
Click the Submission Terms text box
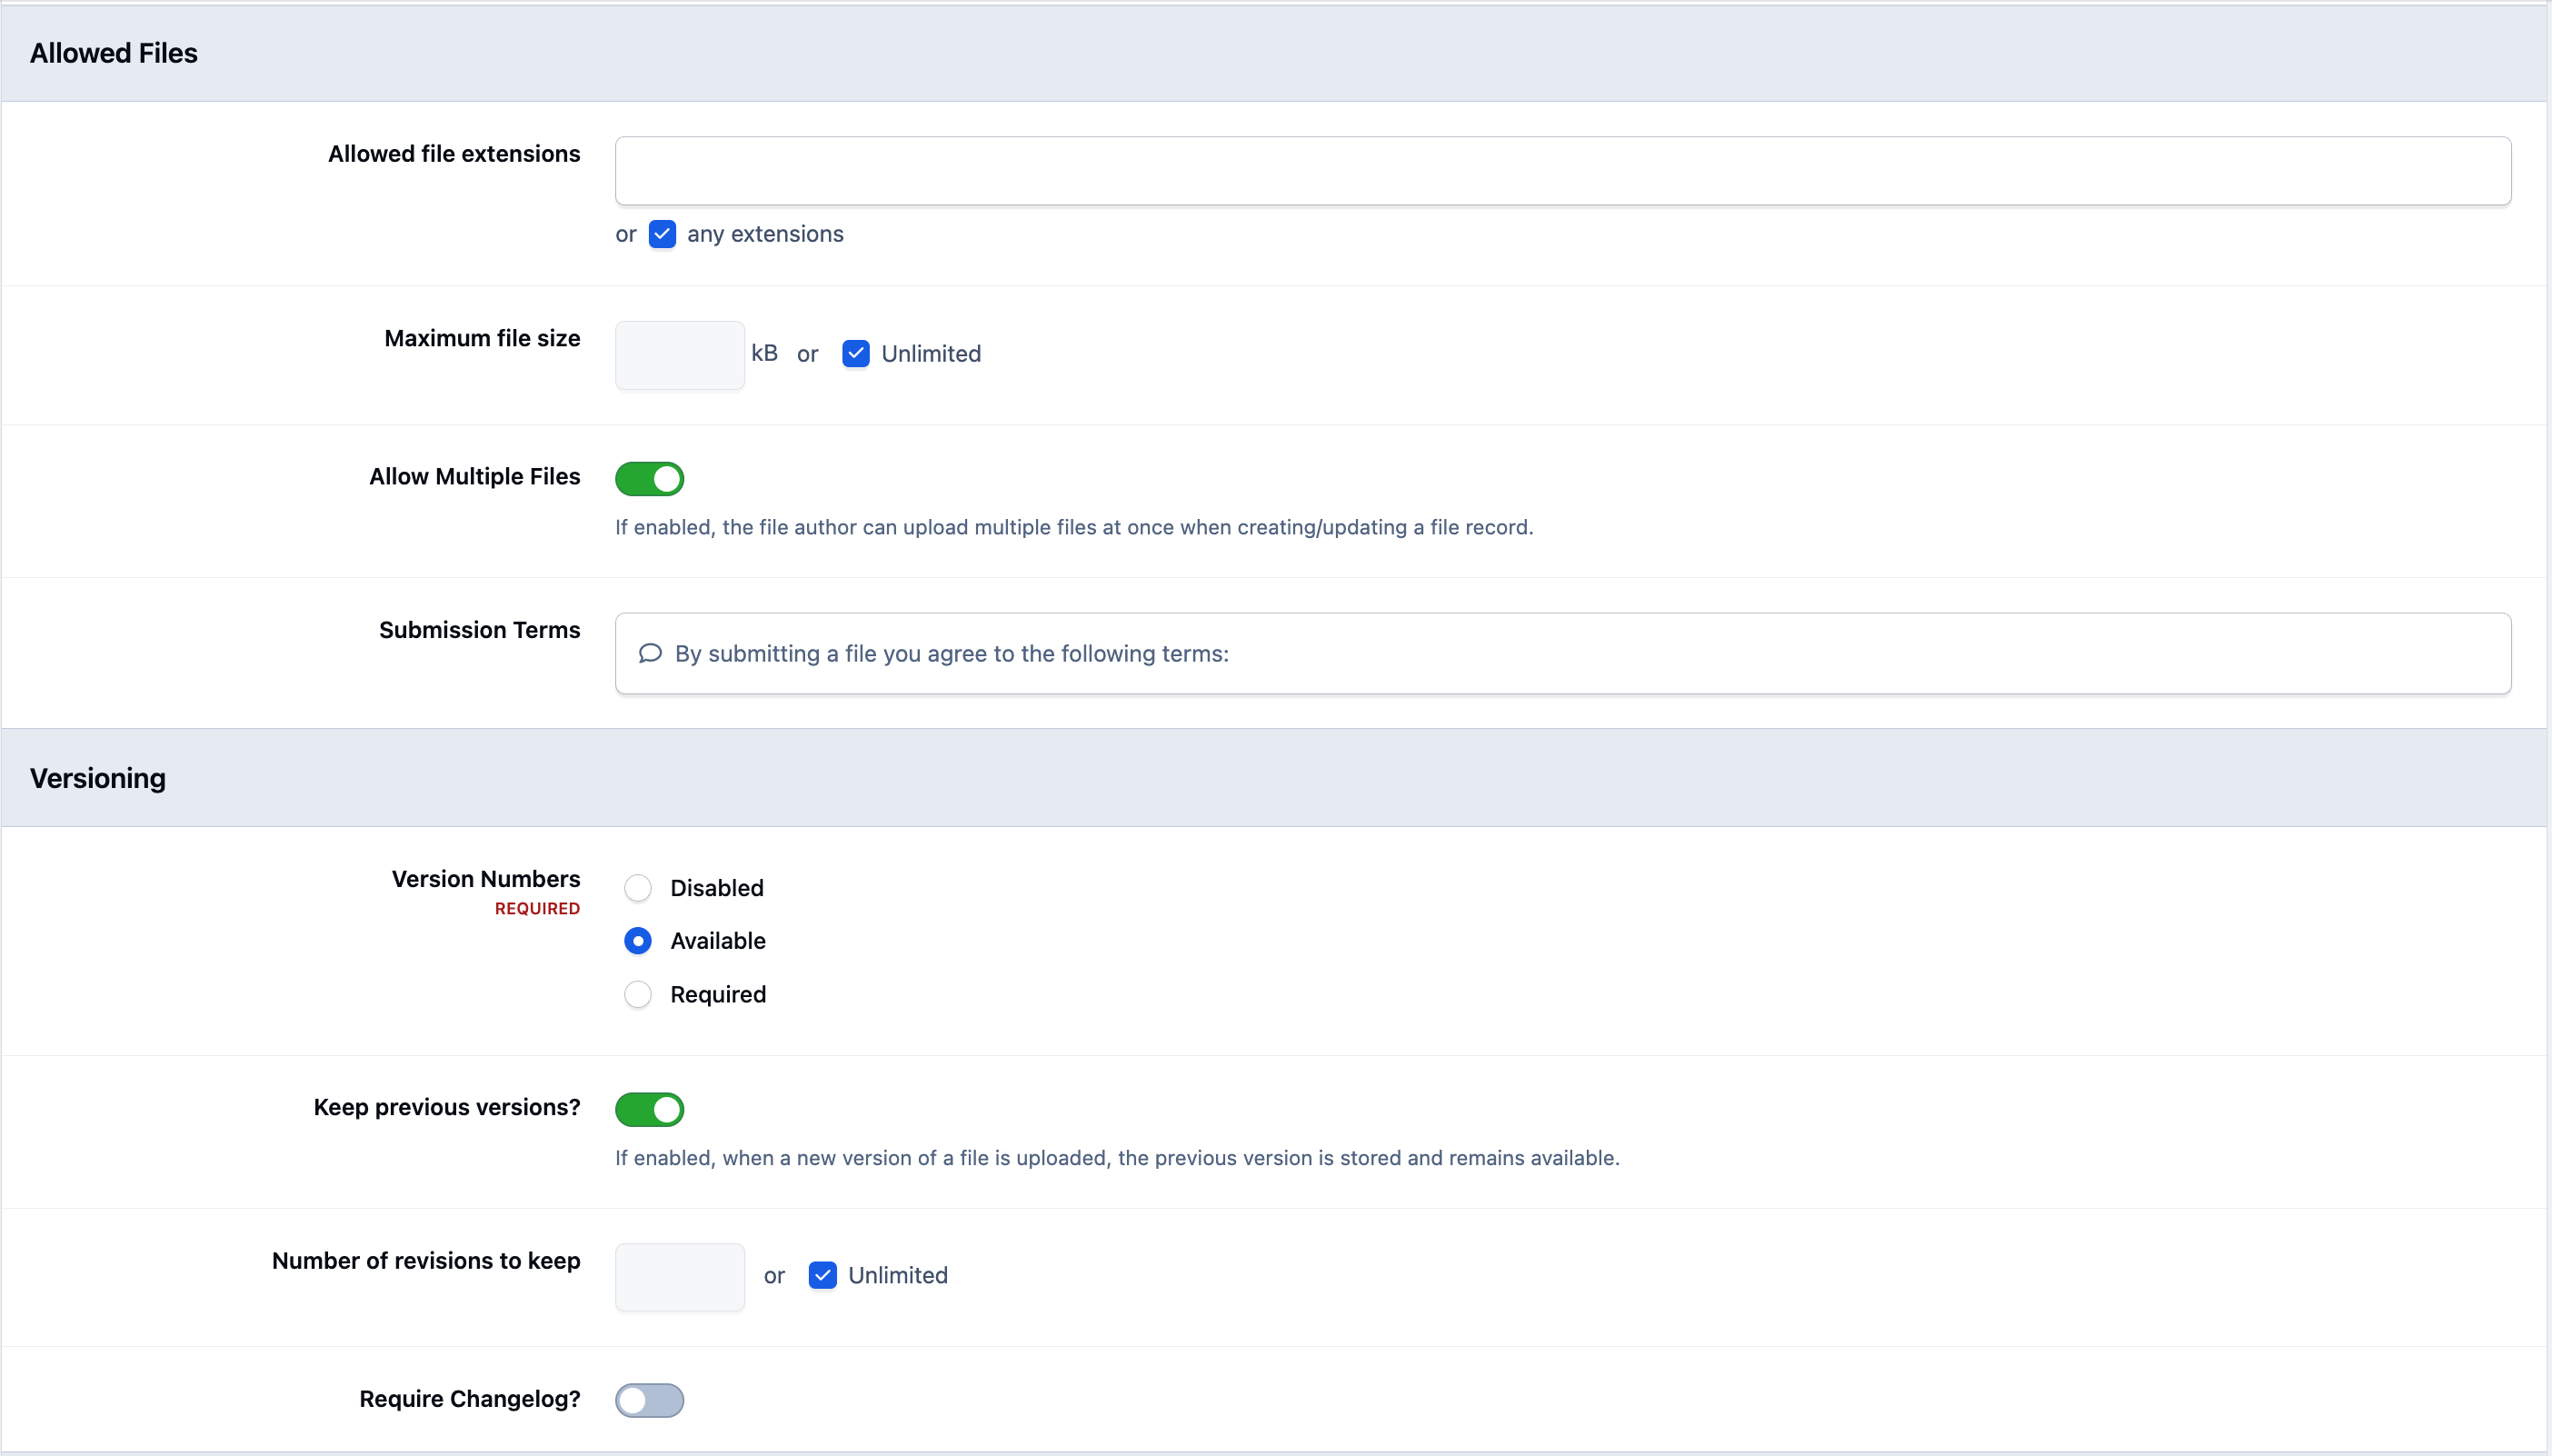coord(1562,654)
